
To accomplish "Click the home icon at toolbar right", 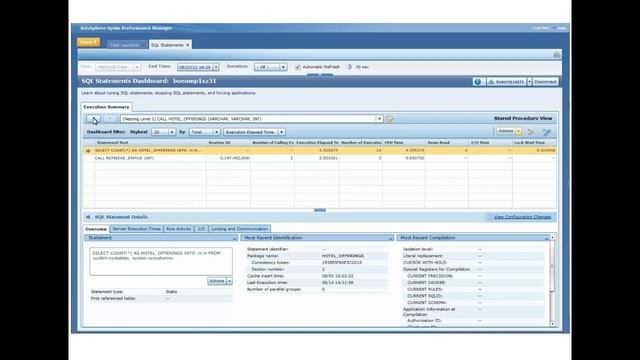I will pos(556,55).
